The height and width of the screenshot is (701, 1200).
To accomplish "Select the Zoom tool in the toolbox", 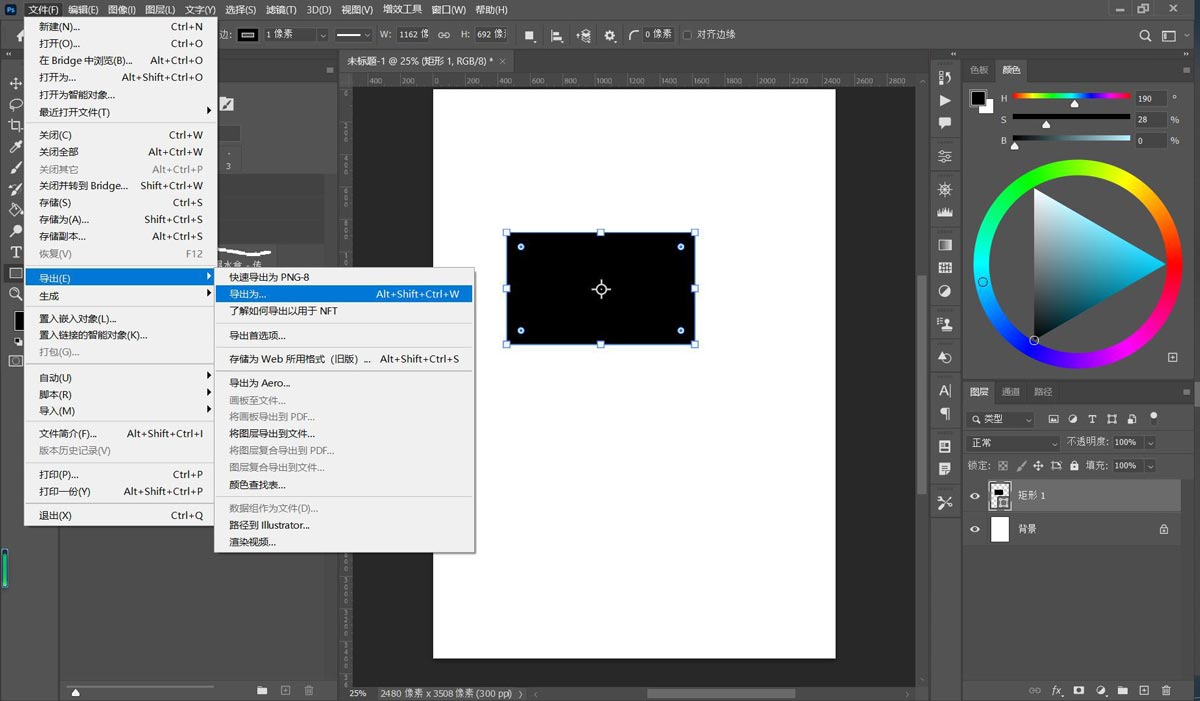I will pyautogui.click(x=15, y=294).
